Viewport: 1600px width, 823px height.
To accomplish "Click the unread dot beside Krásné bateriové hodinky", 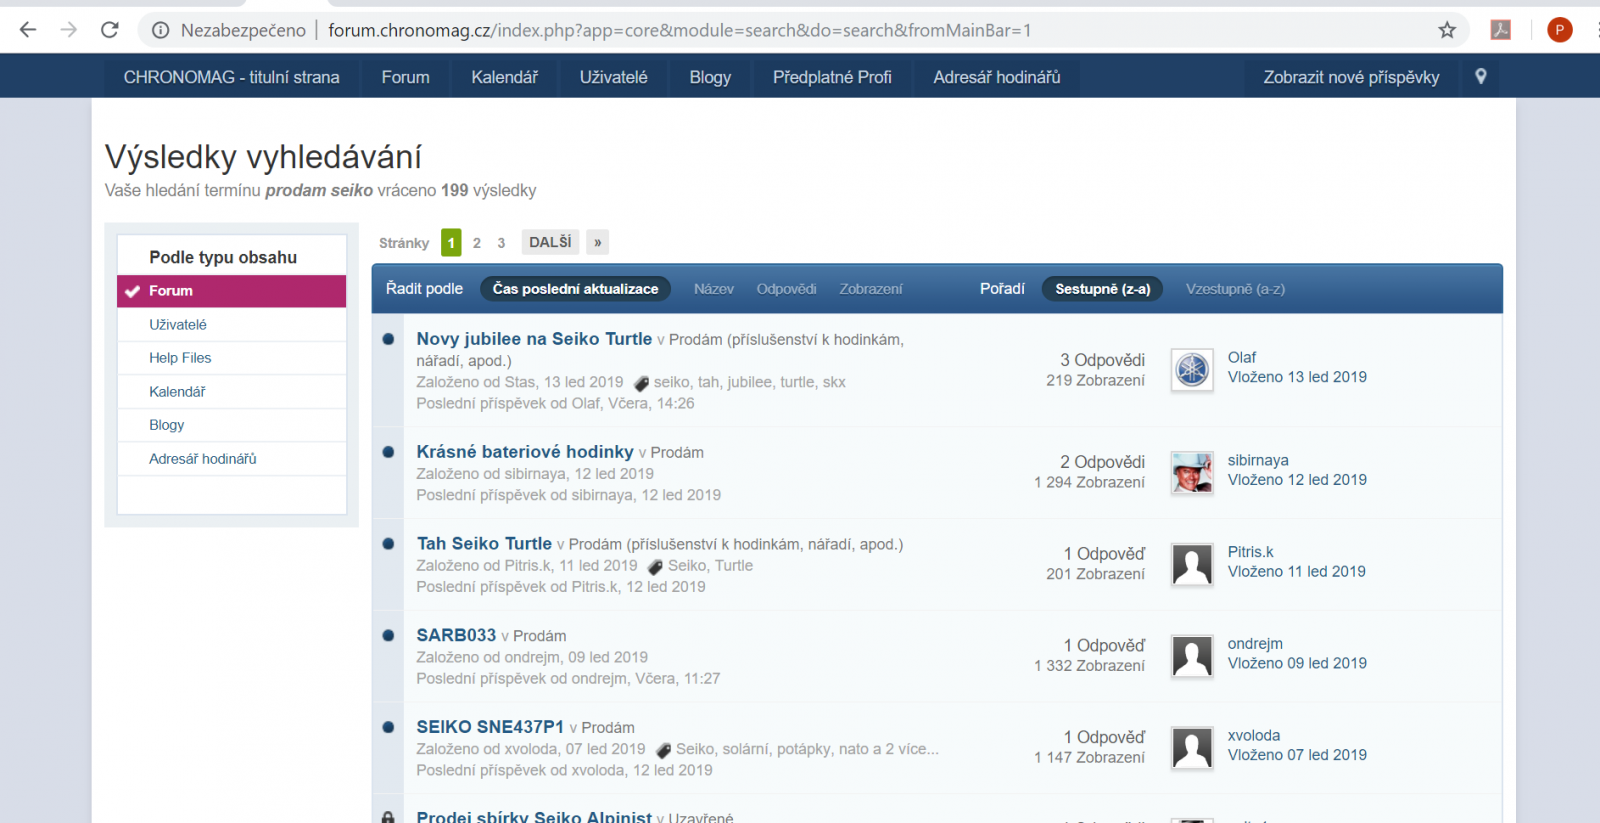I will [388, 452].
